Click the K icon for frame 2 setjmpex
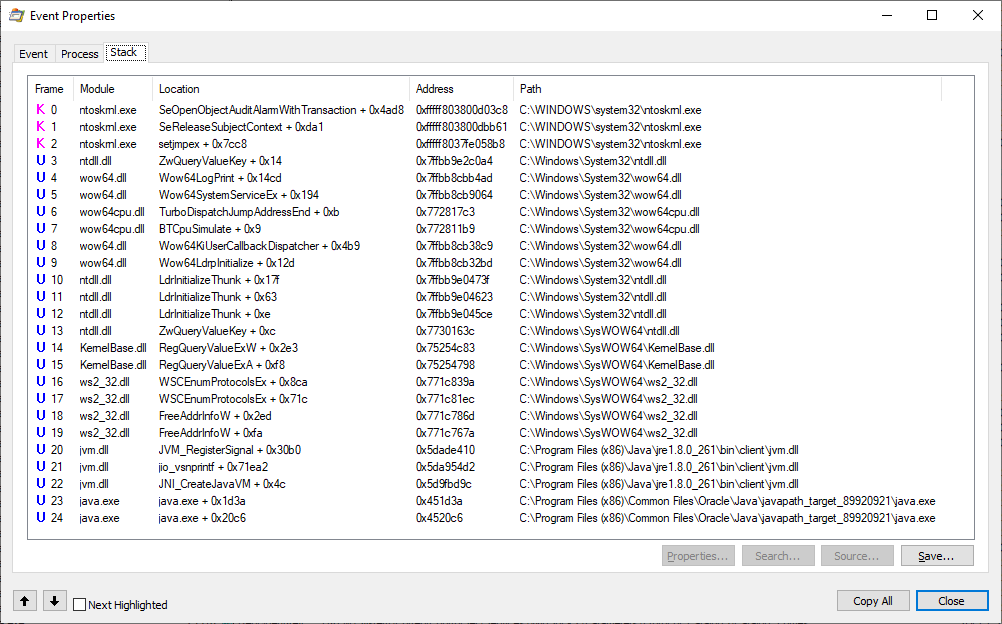Image resolution: width=1002 pixels, height=624 pixels. tap(41, 144)
